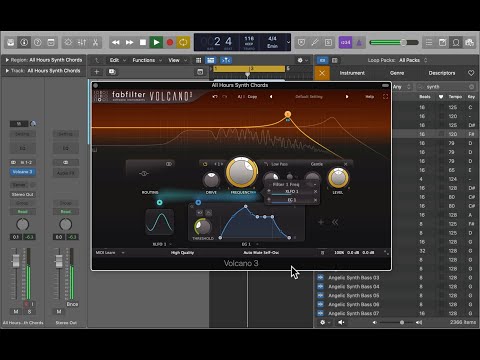Toggle Volcano 3 full screen button
The height and width of the screenshot is (360, 480).
(385, 97)
